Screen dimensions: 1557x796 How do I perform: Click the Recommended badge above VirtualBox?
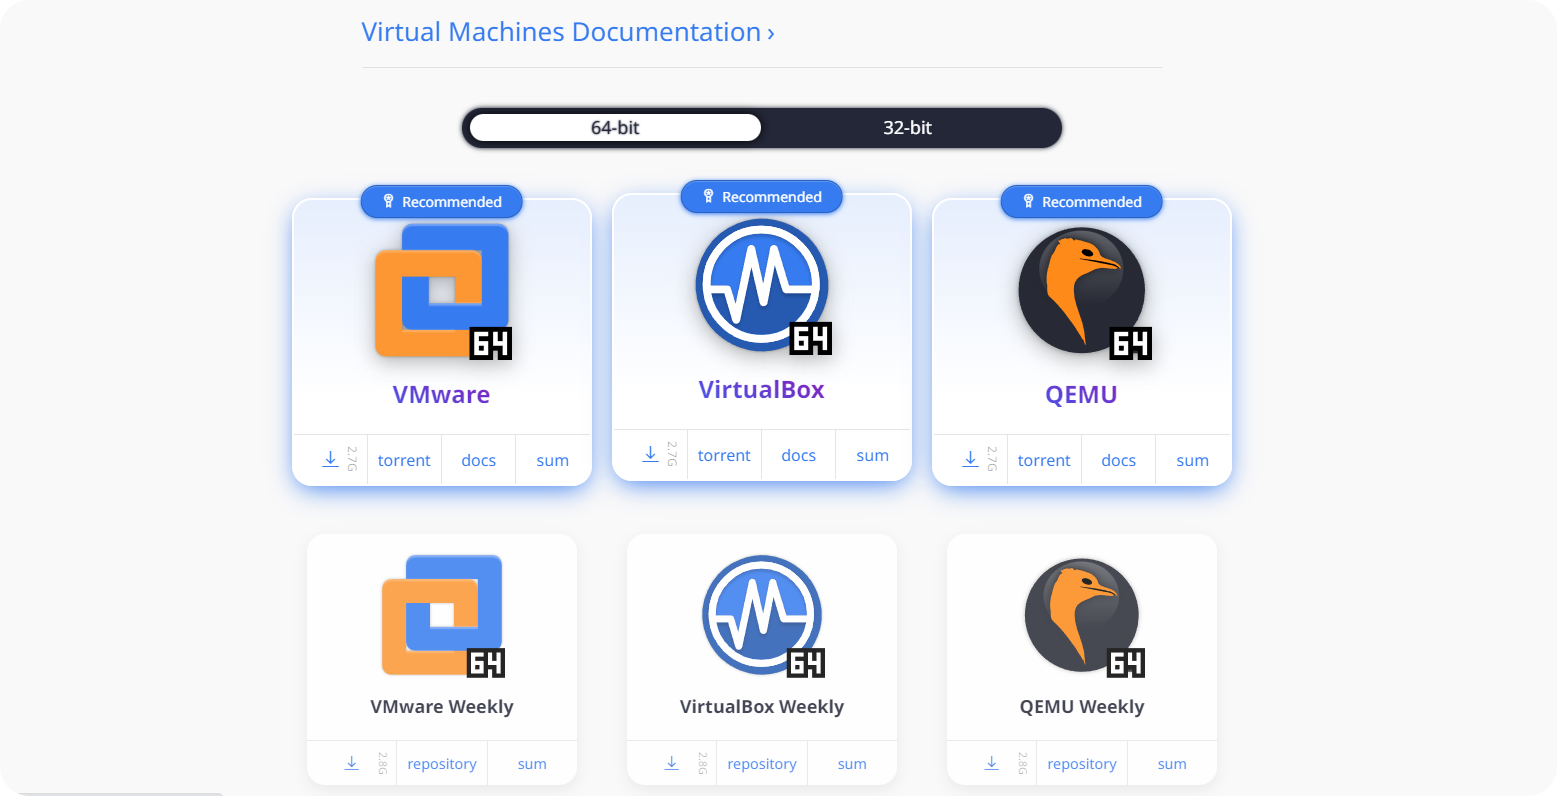(762, 197)
